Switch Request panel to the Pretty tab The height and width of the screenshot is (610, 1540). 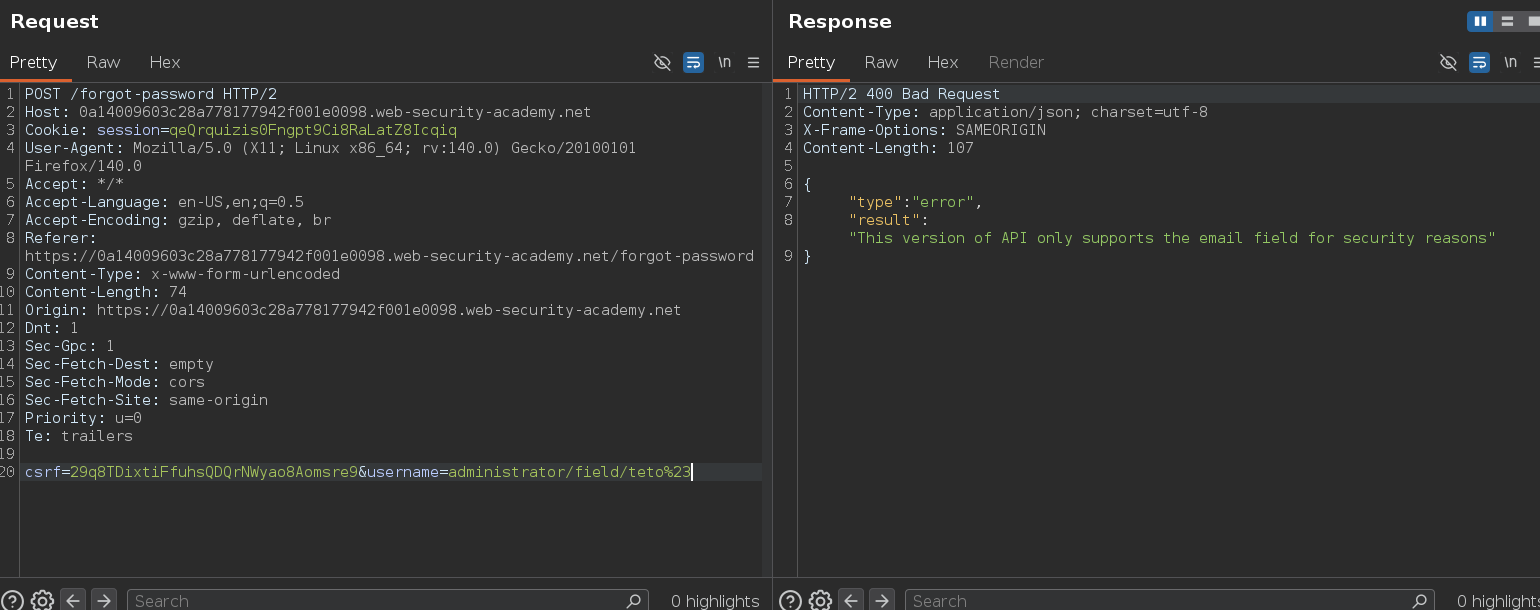tap(34, 62)
